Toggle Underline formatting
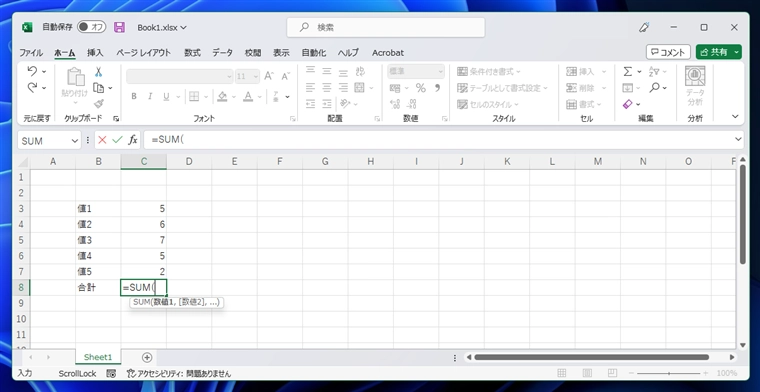760x392 pixels. pyautogui.click(x=166, y=96)
